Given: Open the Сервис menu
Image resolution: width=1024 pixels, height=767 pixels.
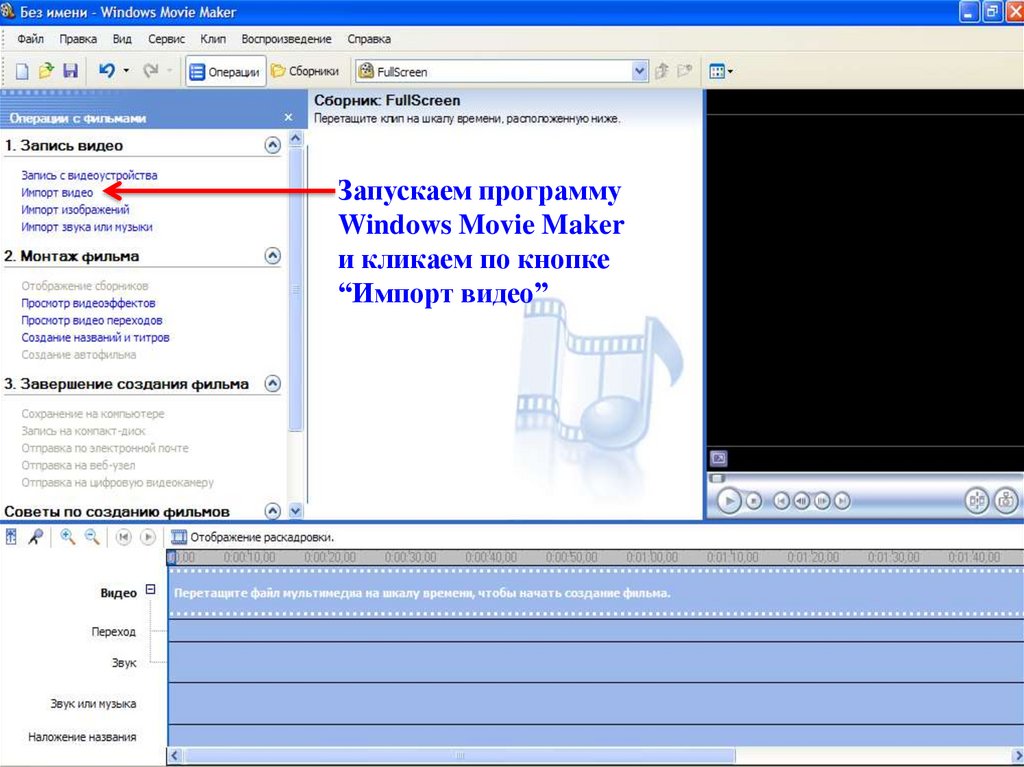Looking at the screenshot, I should tap(166, 39).
